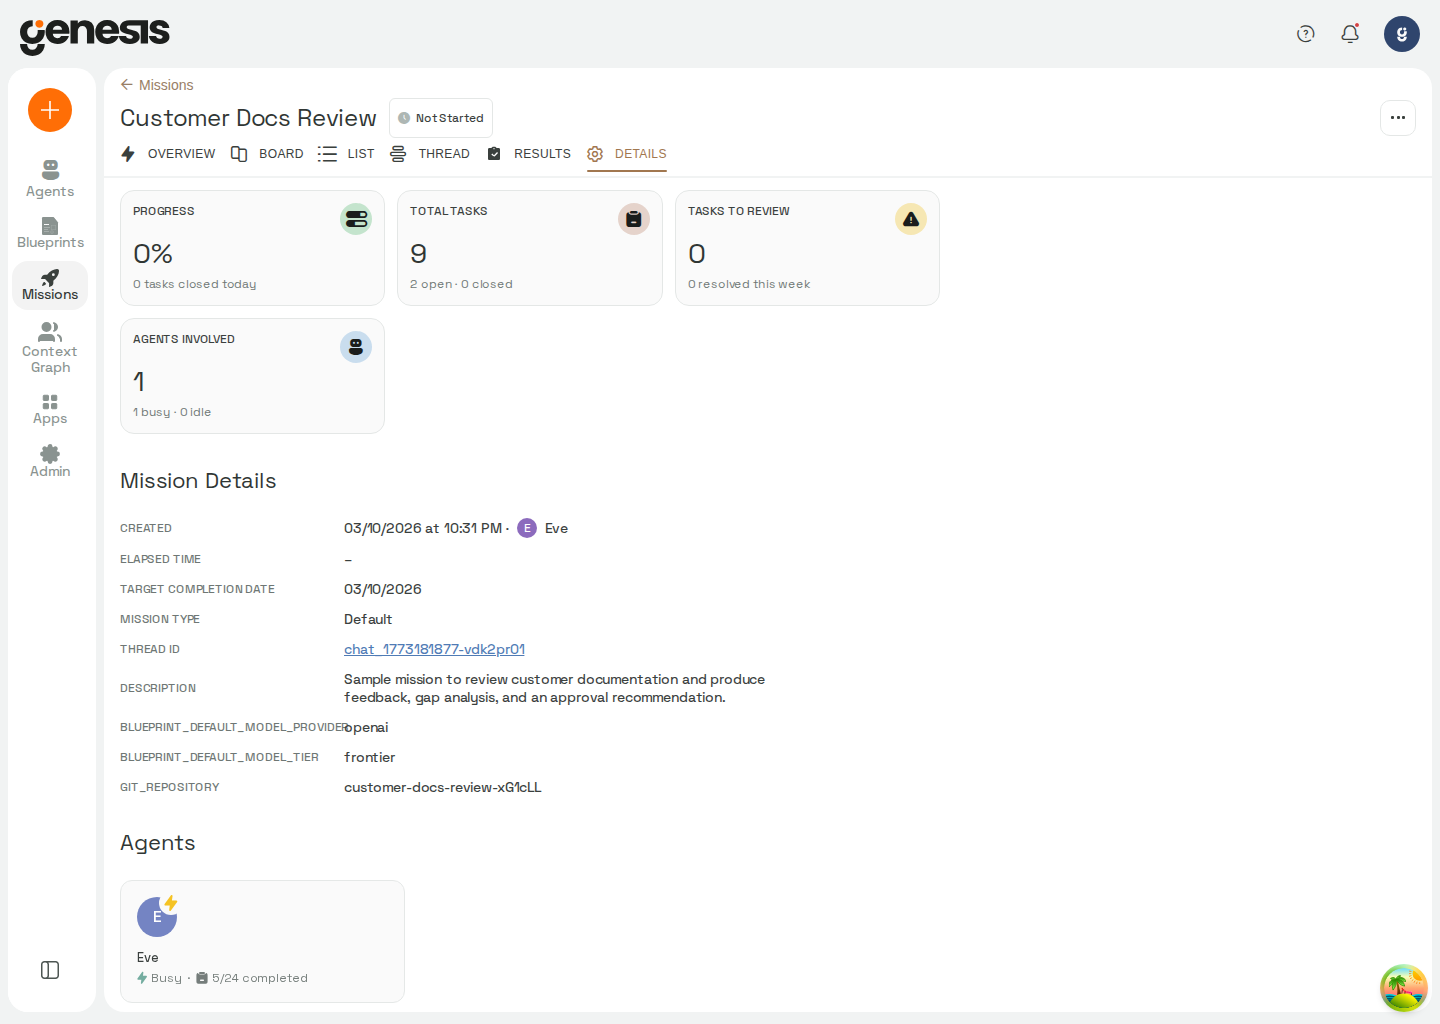
Task: Click Eve's agent avatar with lightning badge
Action: pos(157,916)
